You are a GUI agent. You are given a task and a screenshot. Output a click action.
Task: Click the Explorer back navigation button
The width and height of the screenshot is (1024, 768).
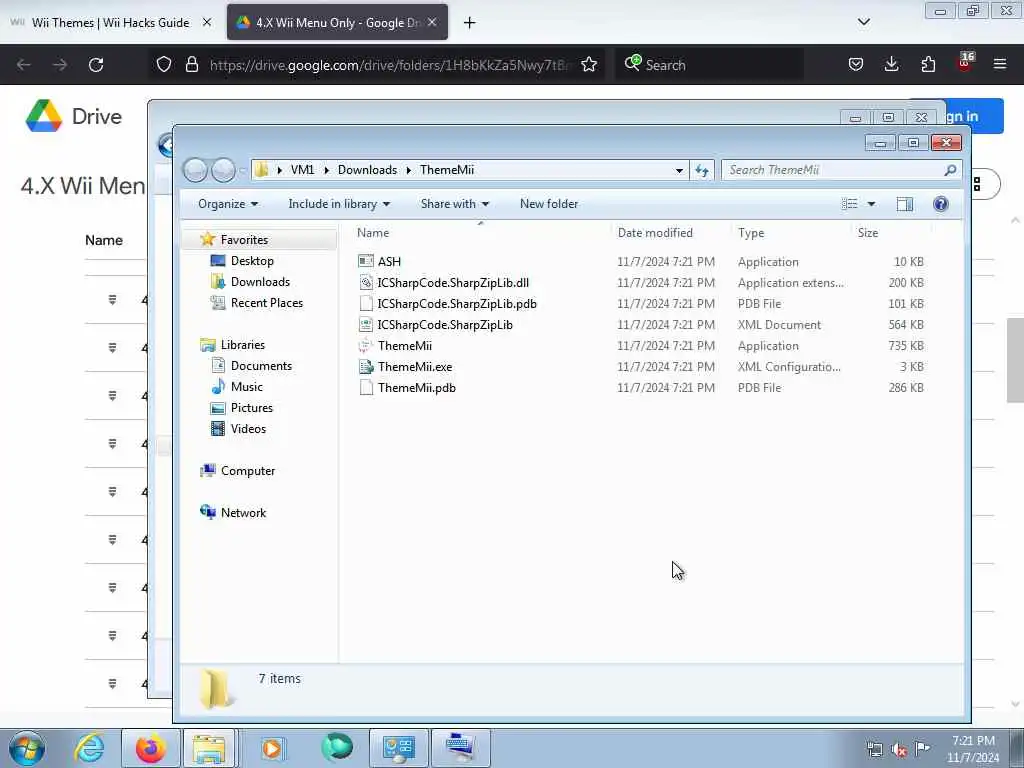tap(195, 170)
